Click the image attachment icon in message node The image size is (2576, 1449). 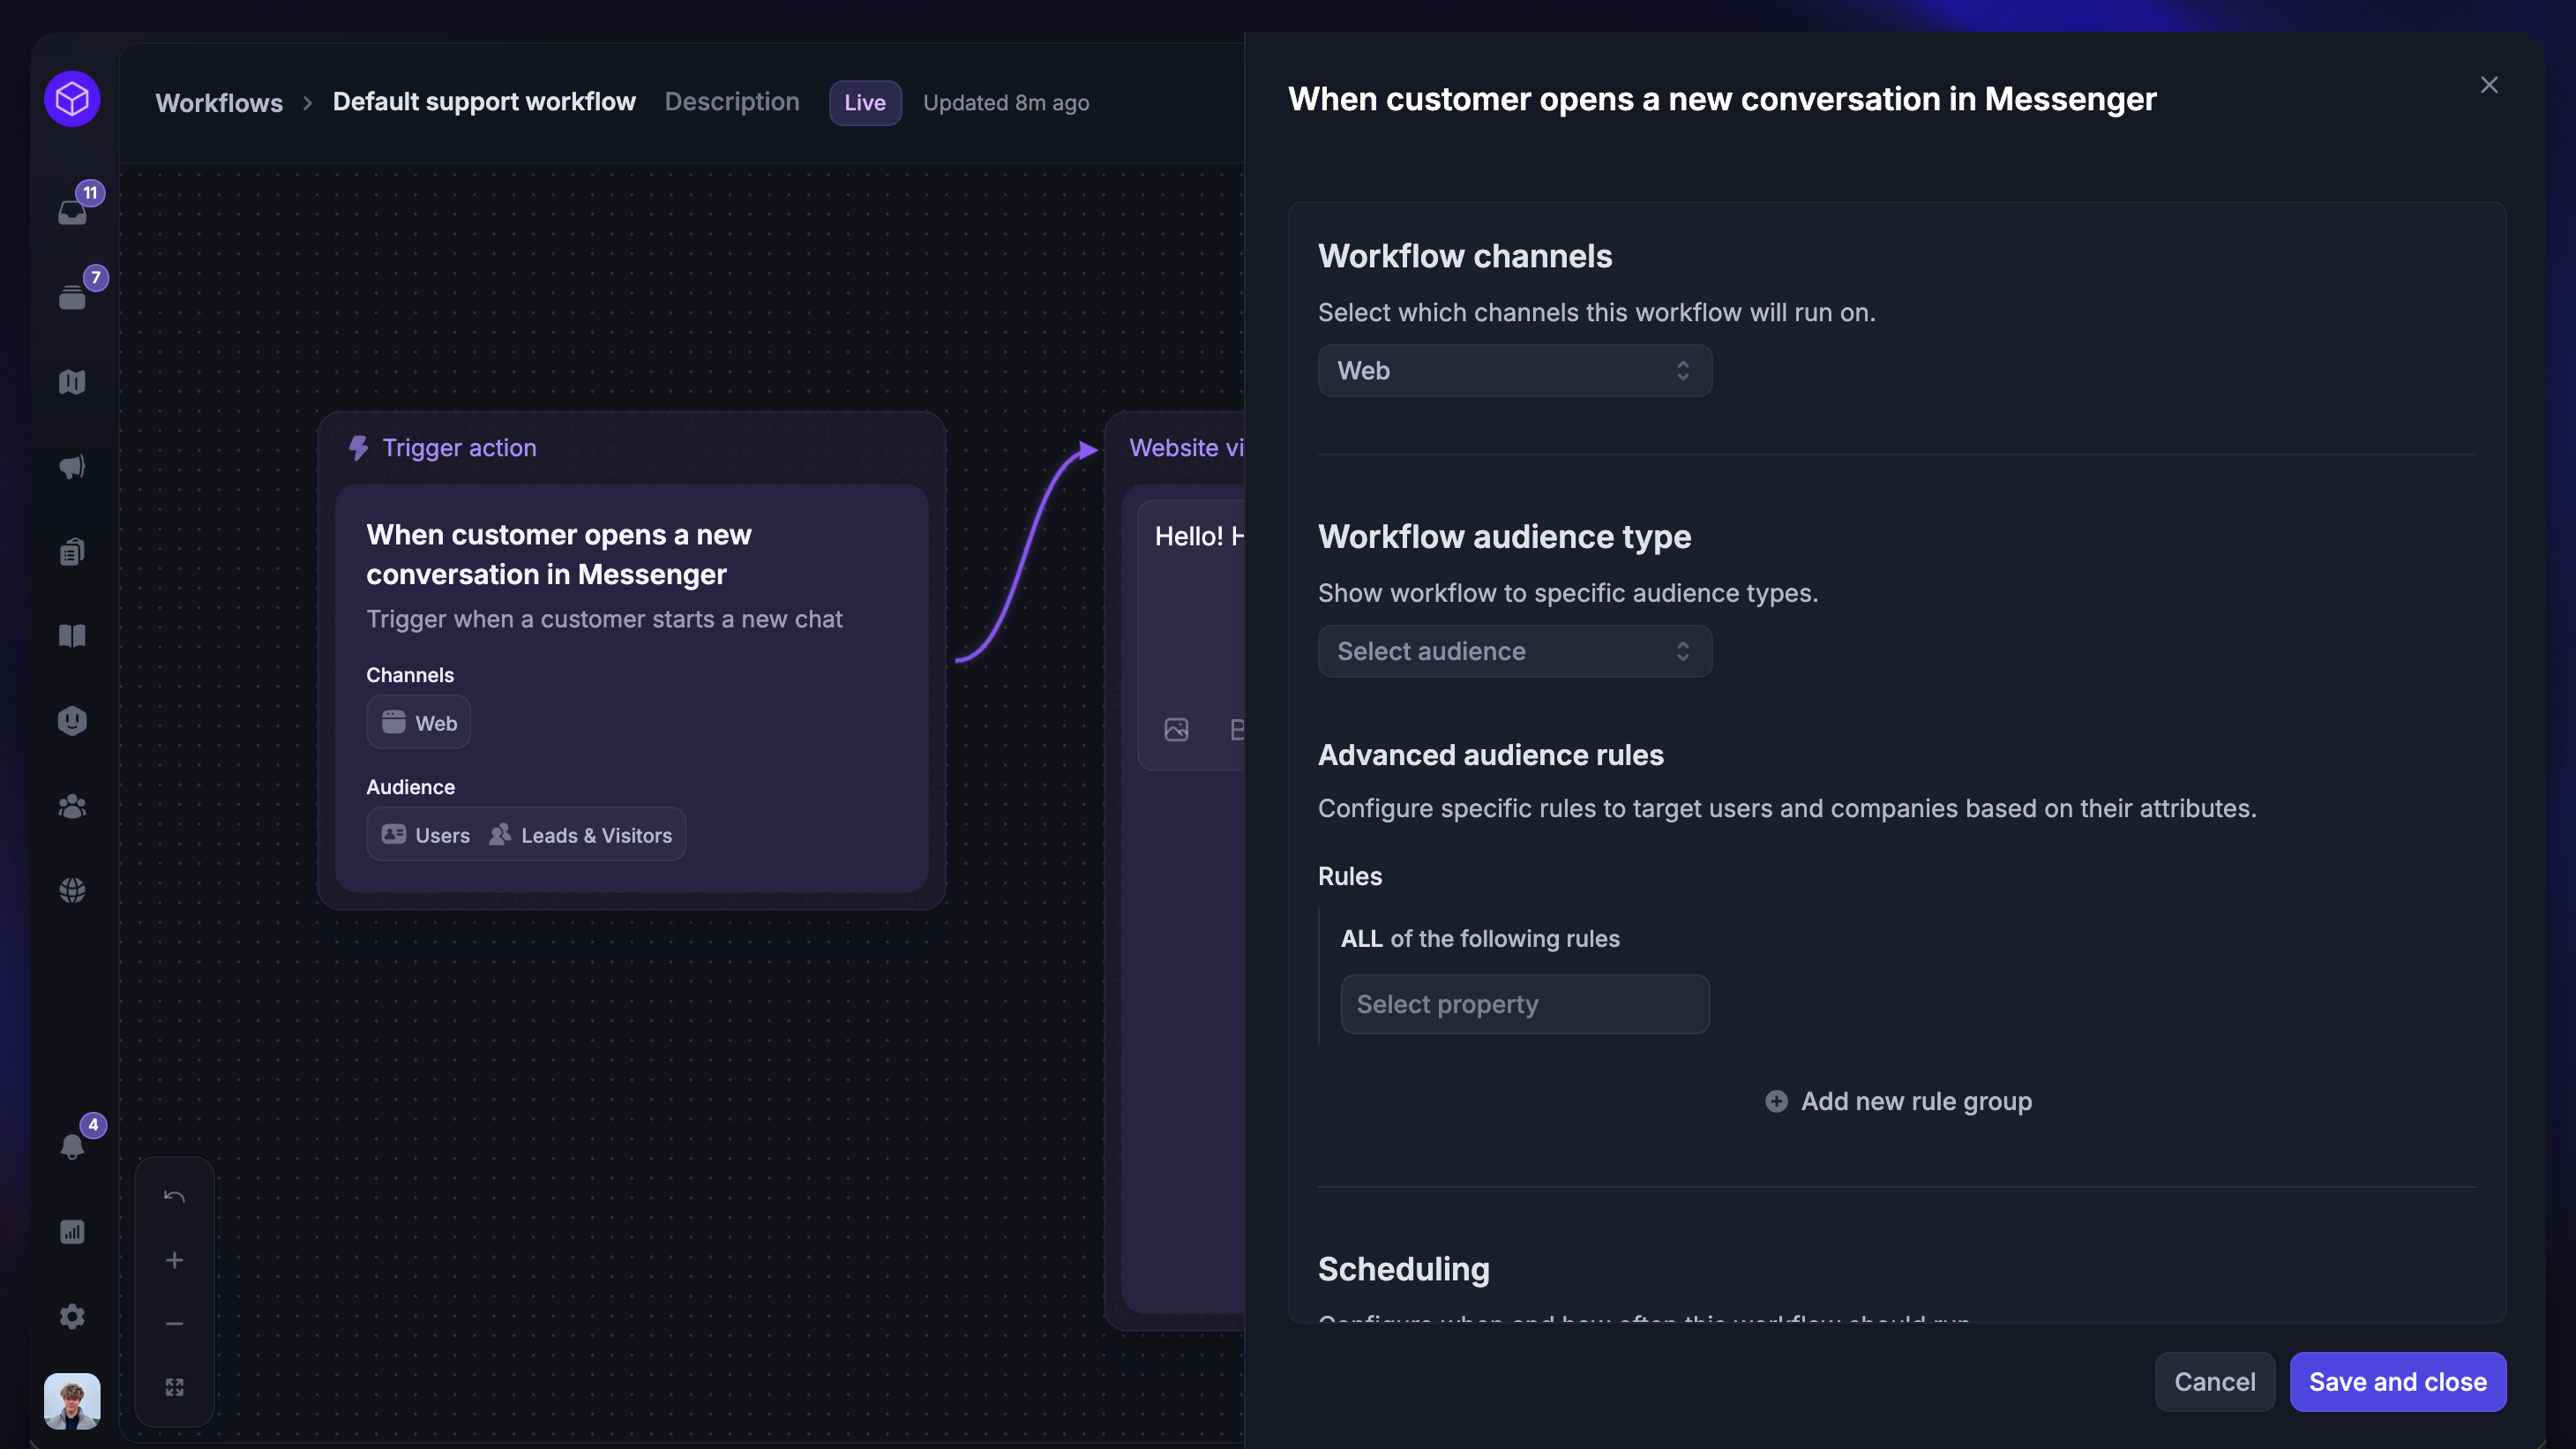(x=1176, y=729)
